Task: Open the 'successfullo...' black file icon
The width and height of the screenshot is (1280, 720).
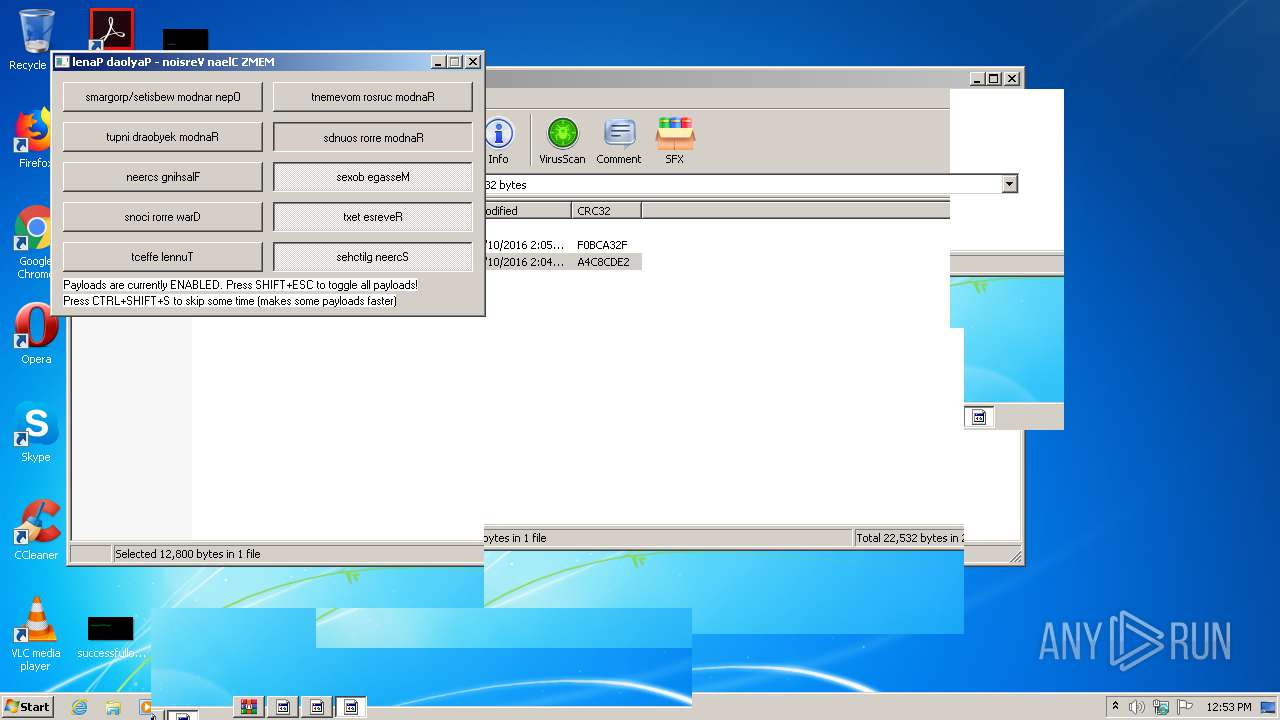Action: click(x=111, y=637)
